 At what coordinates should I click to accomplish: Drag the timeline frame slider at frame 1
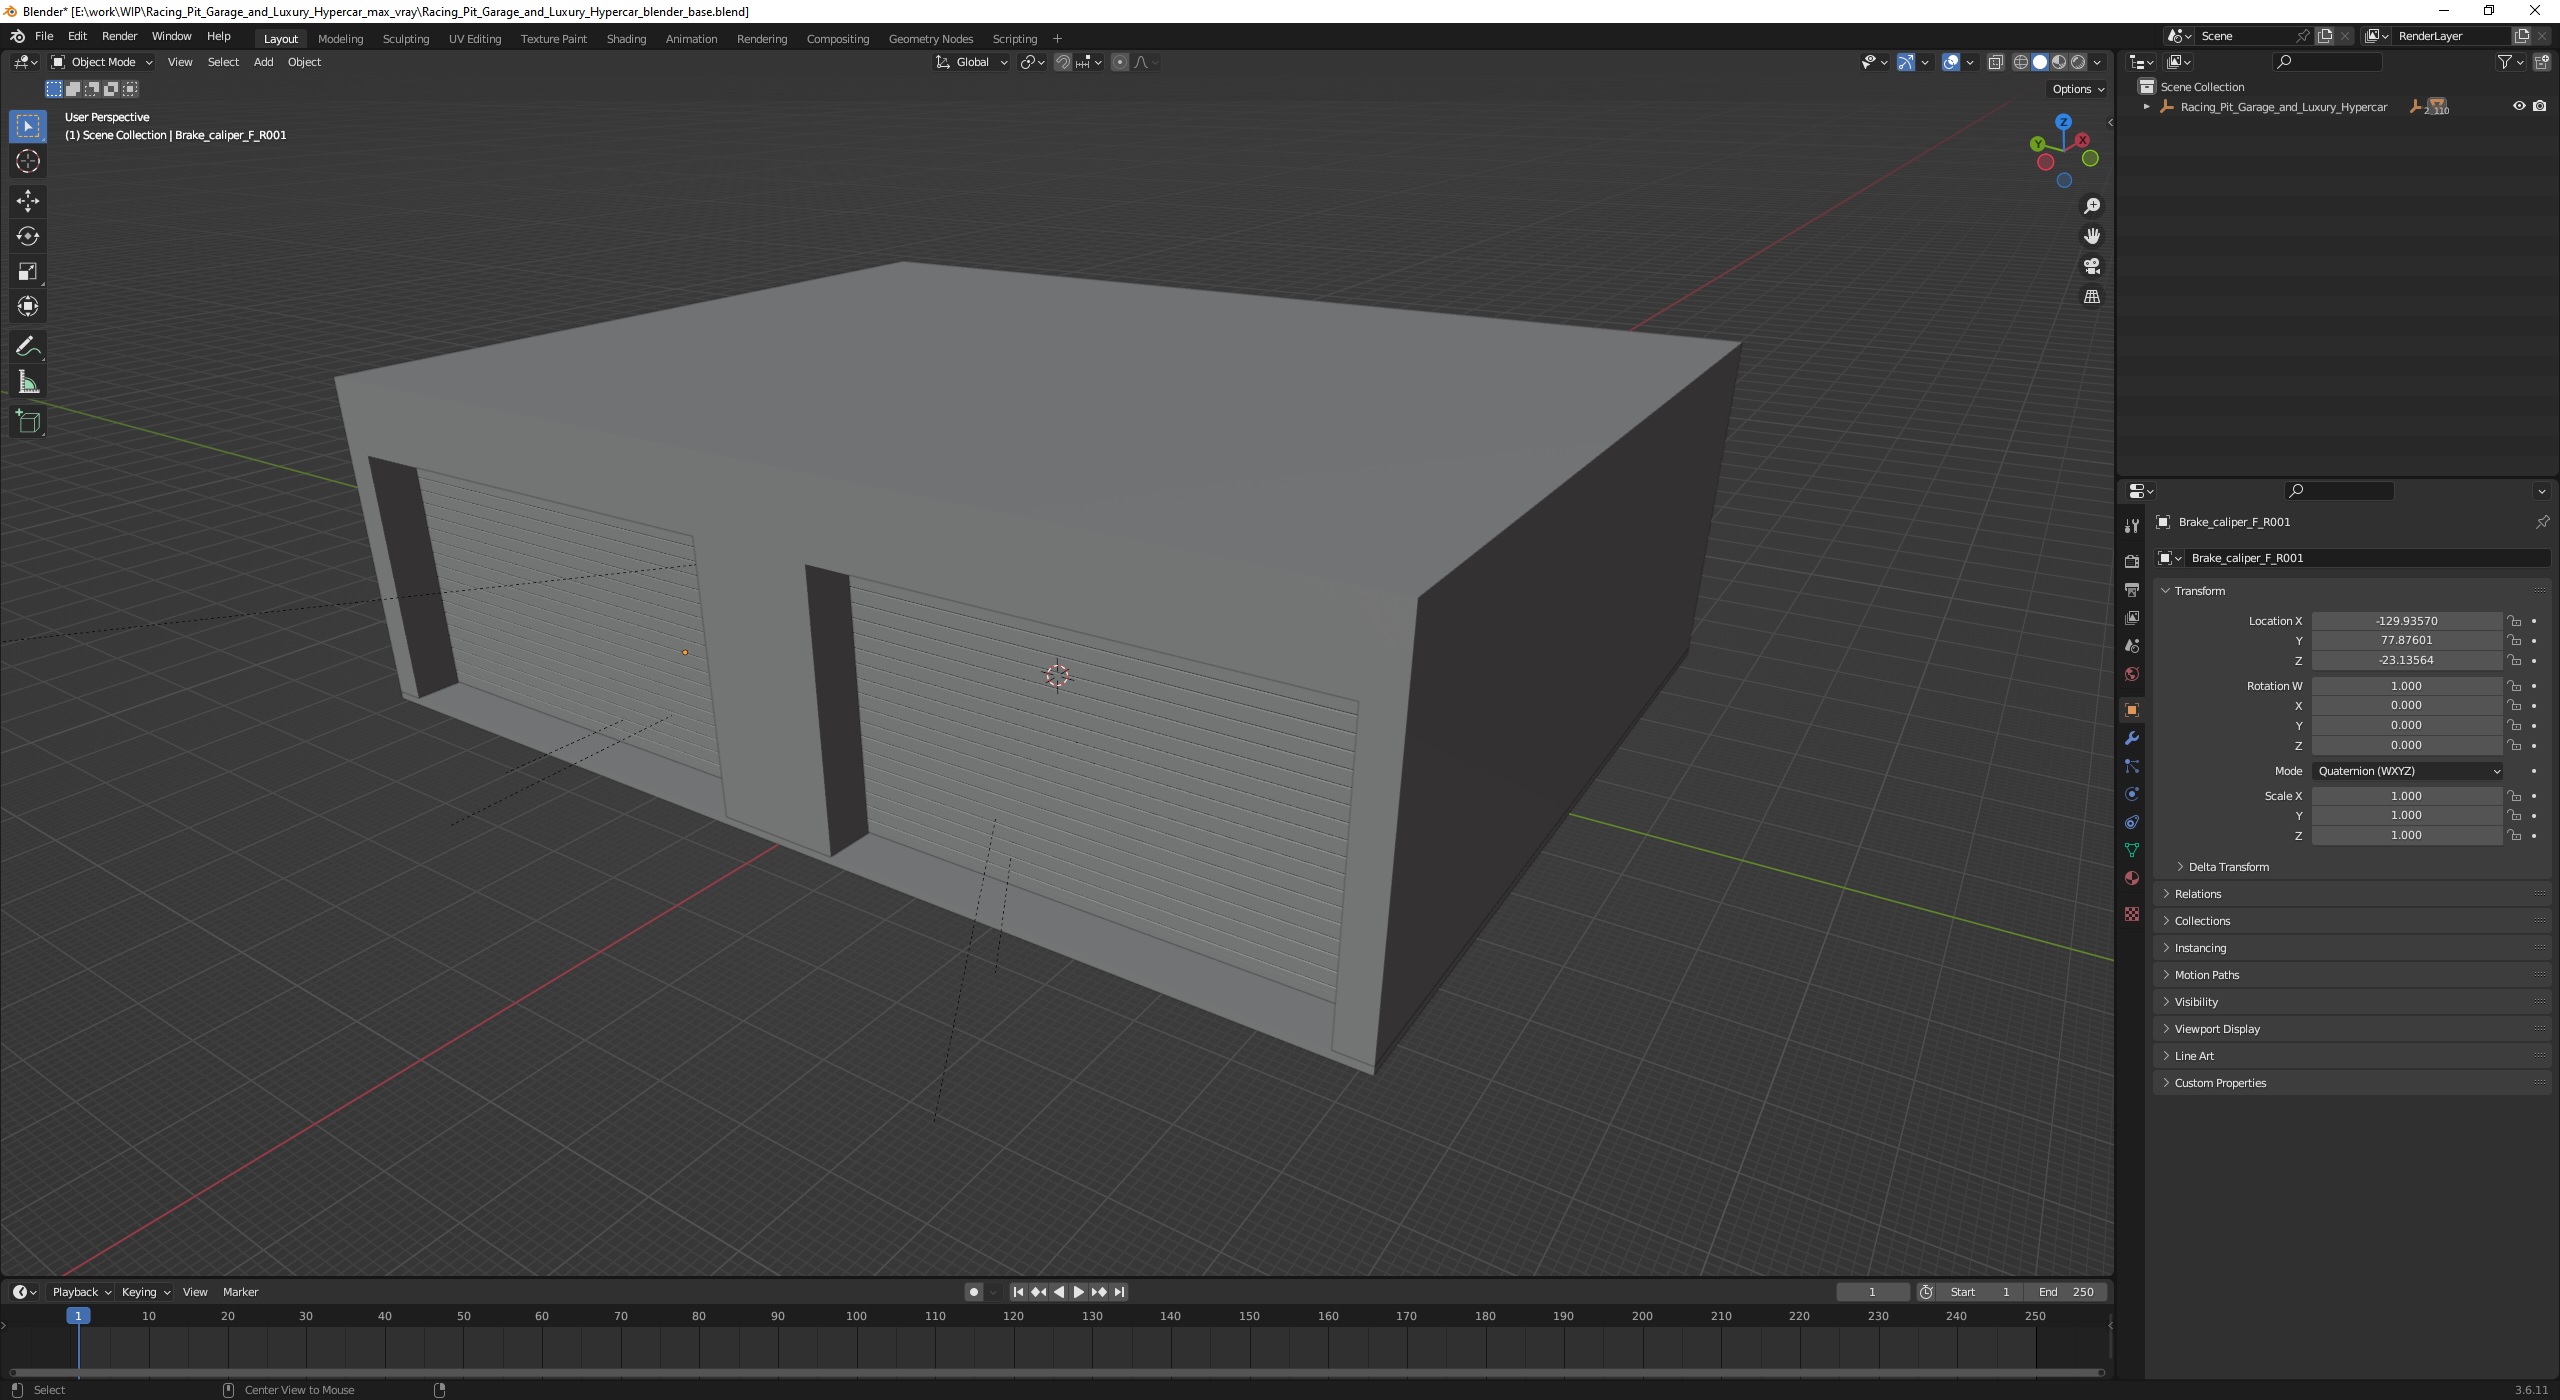pyautogui.click(x=74, y=1316)
